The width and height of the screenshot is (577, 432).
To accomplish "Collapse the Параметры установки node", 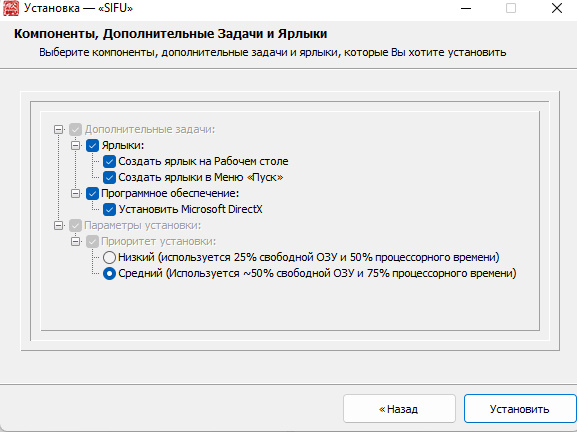I will (59, 225).
